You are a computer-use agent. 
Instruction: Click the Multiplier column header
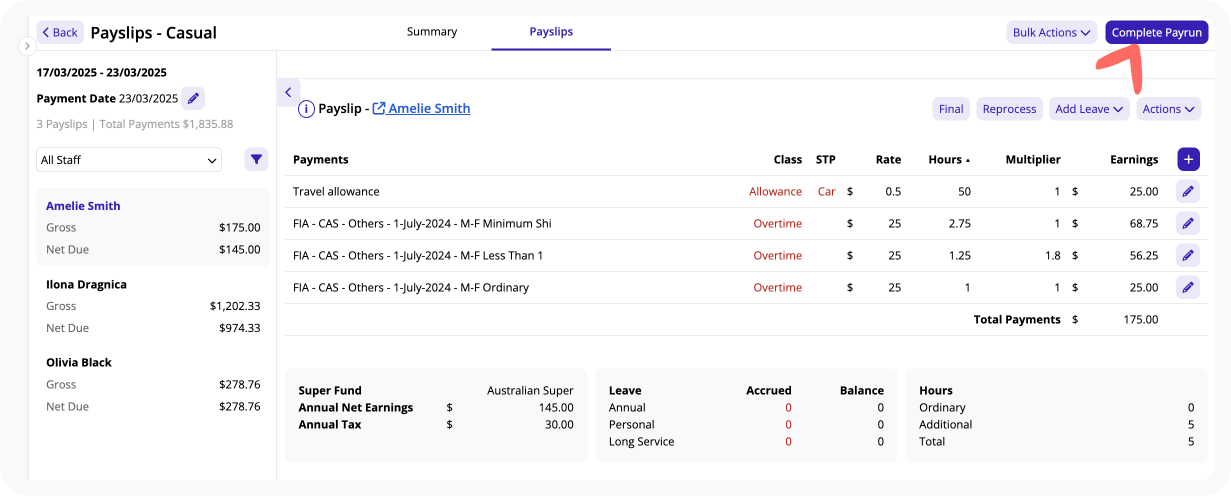pyautogui.click(x=1033, y=159)
